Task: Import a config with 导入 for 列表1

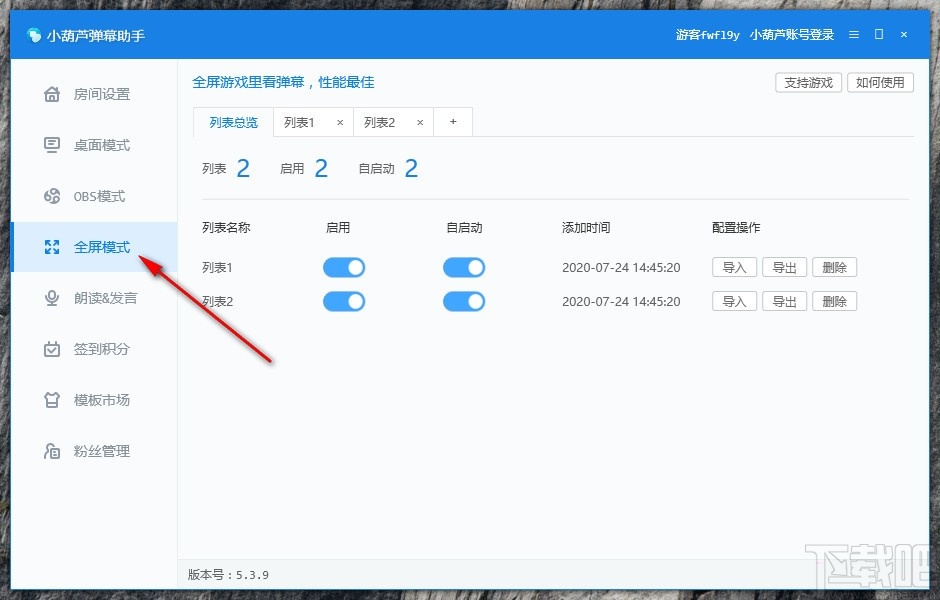Action: (734, 267)
